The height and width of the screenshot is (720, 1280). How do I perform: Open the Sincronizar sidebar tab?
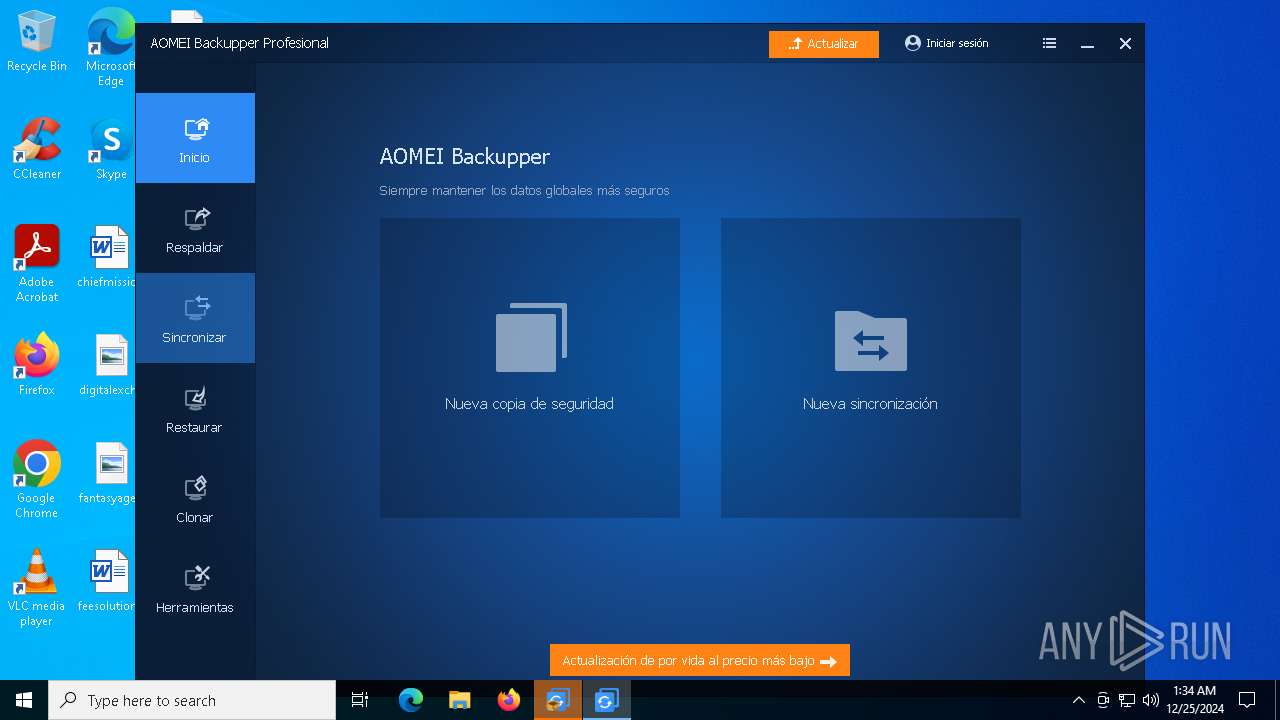tap(195, 318)
